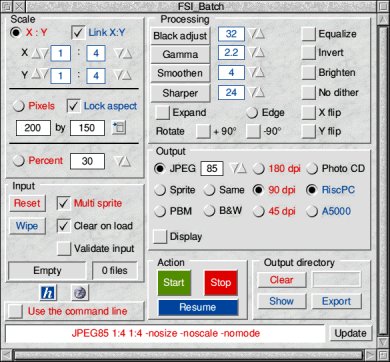This screenshot has height=362, width=390.
Task: Select 45 dpi resolution
Action: [x=258, y=211]
